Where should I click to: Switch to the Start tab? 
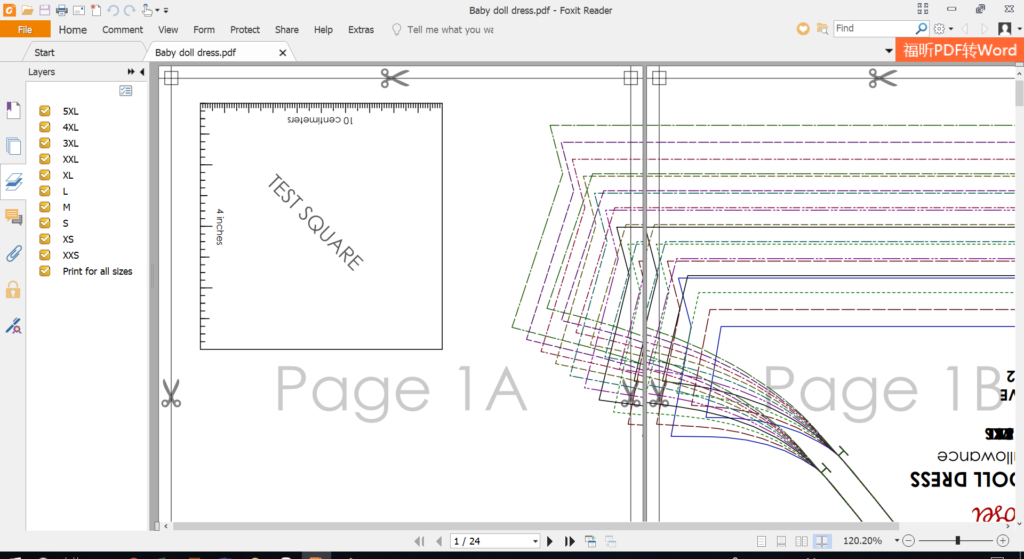click(x=44, y=52)
